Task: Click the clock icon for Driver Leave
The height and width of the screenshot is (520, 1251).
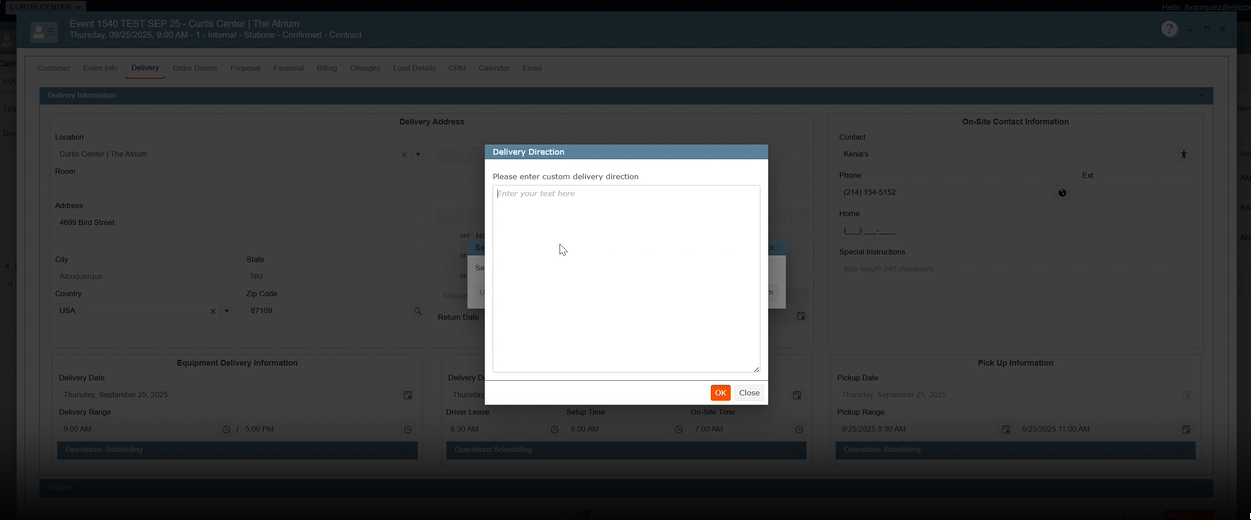Action: tap(555, 430)
